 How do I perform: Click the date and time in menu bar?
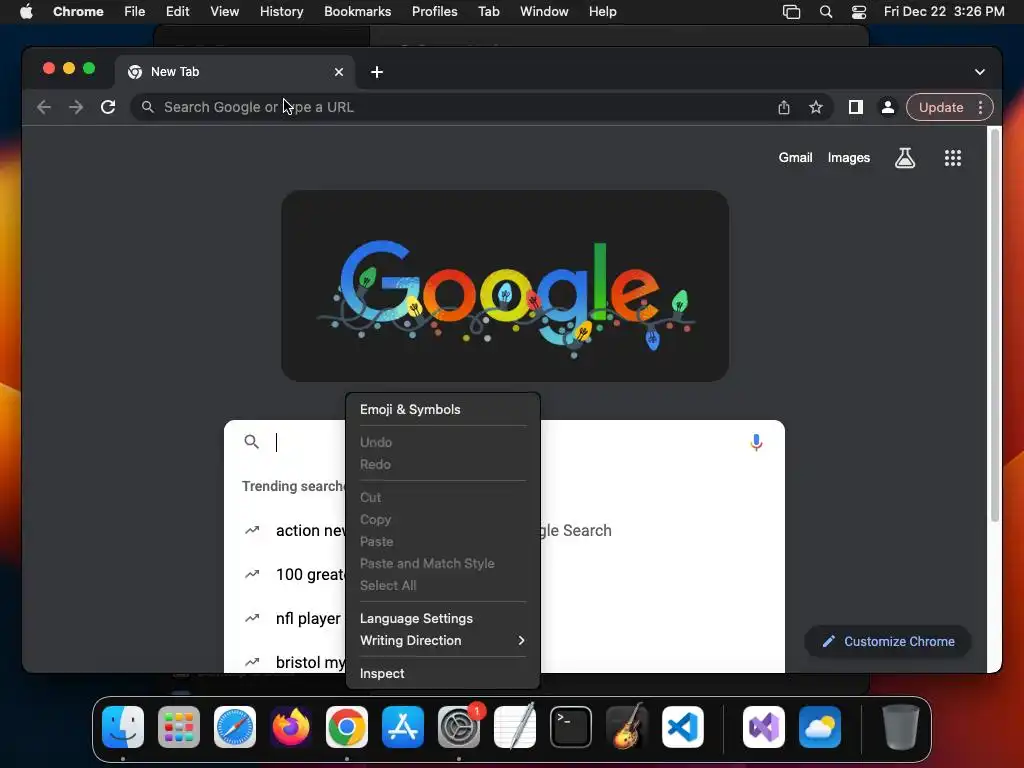tap(944, 12)
